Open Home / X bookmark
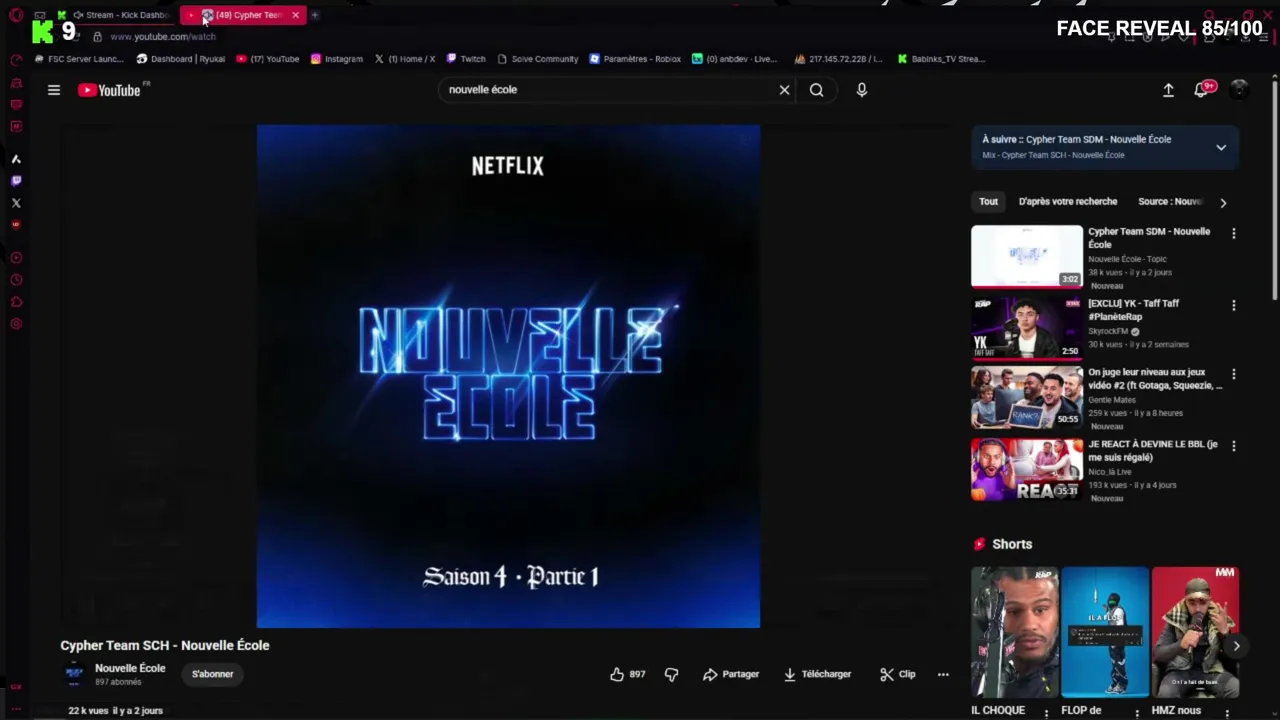The height and width of the screenshot is (720, 1280). 405,59
